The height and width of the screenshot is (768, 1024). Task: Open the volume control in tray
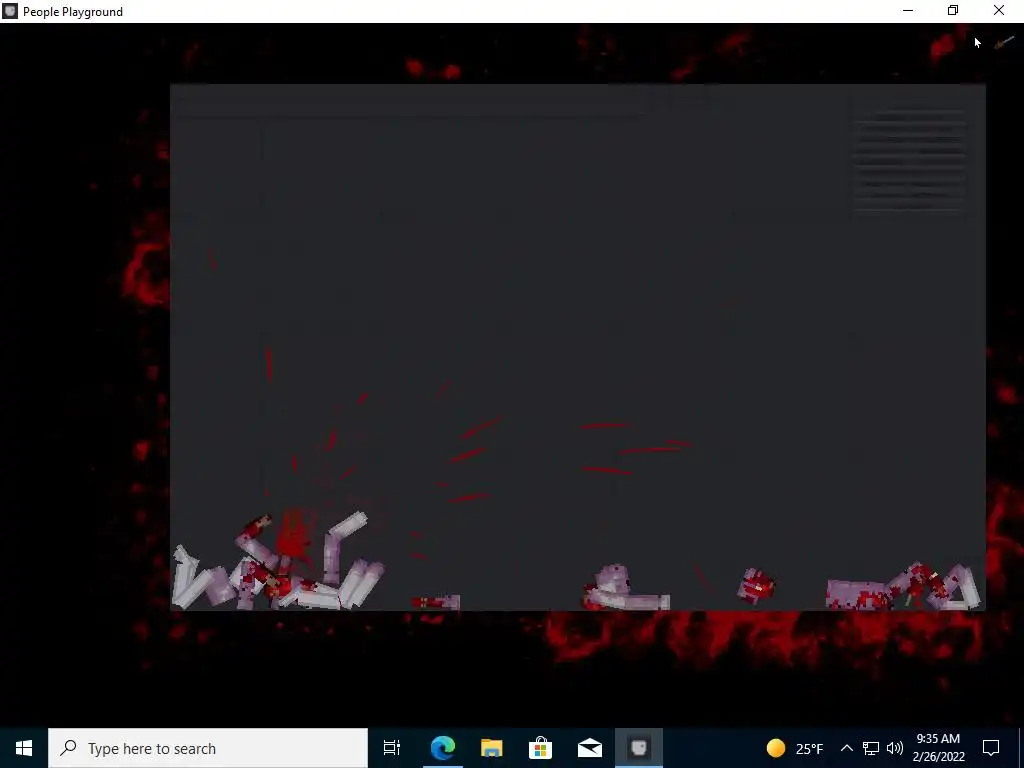(895, 748)
